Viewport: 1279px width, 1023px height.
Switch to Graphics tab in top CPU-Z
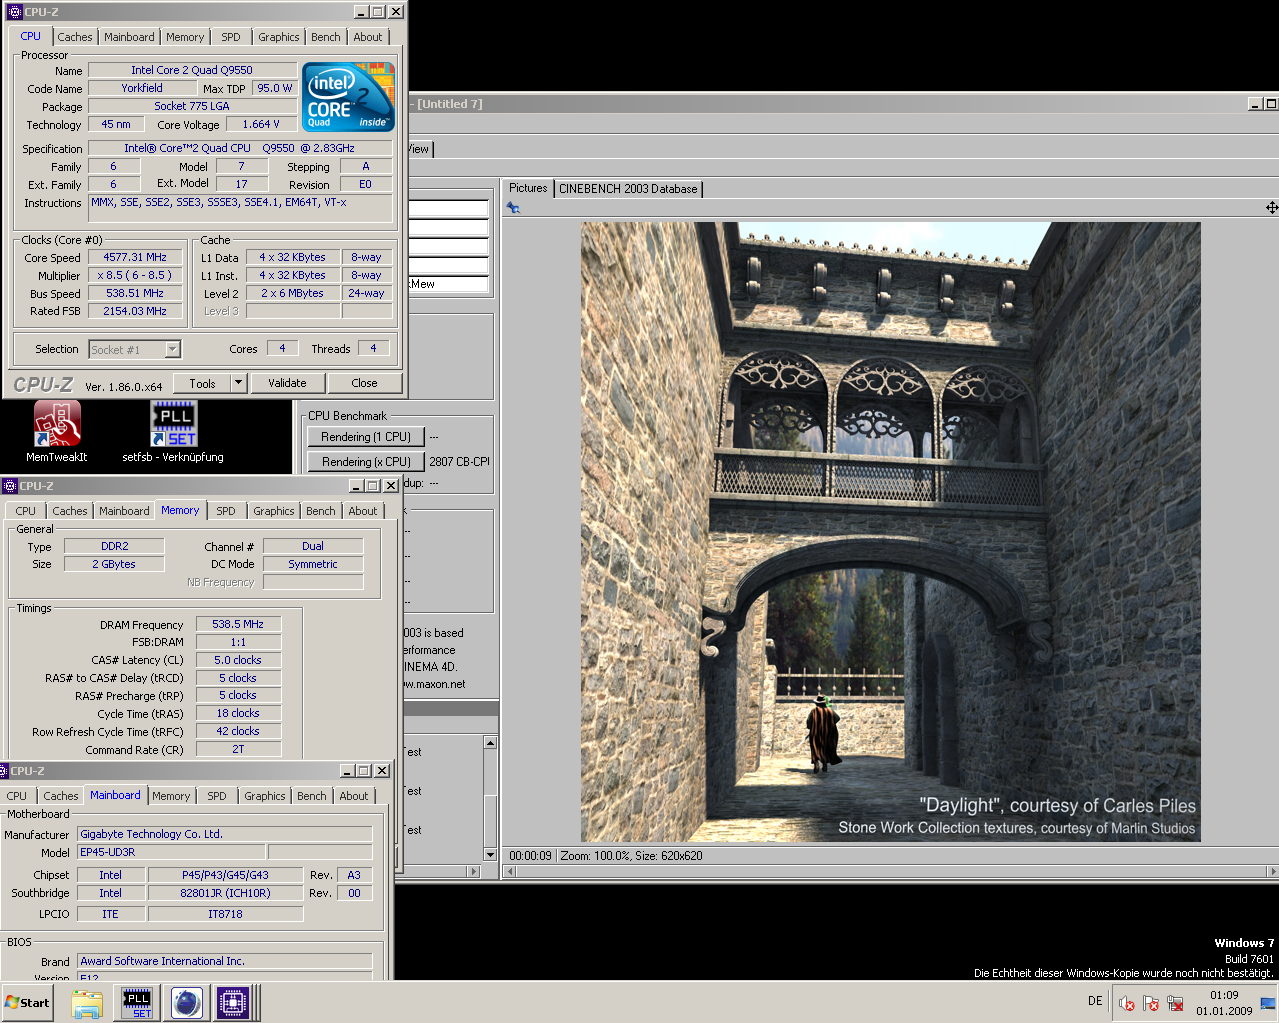pos(279,37)
